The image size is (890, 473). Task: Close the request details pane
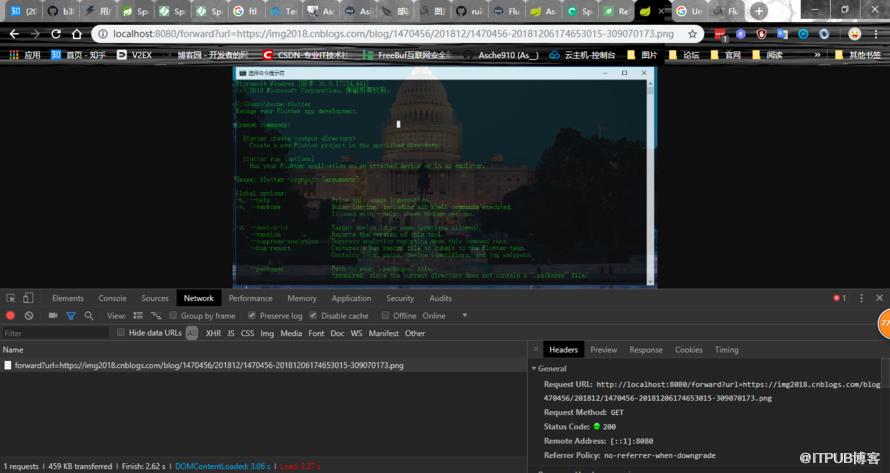click(x=536, y=349)
